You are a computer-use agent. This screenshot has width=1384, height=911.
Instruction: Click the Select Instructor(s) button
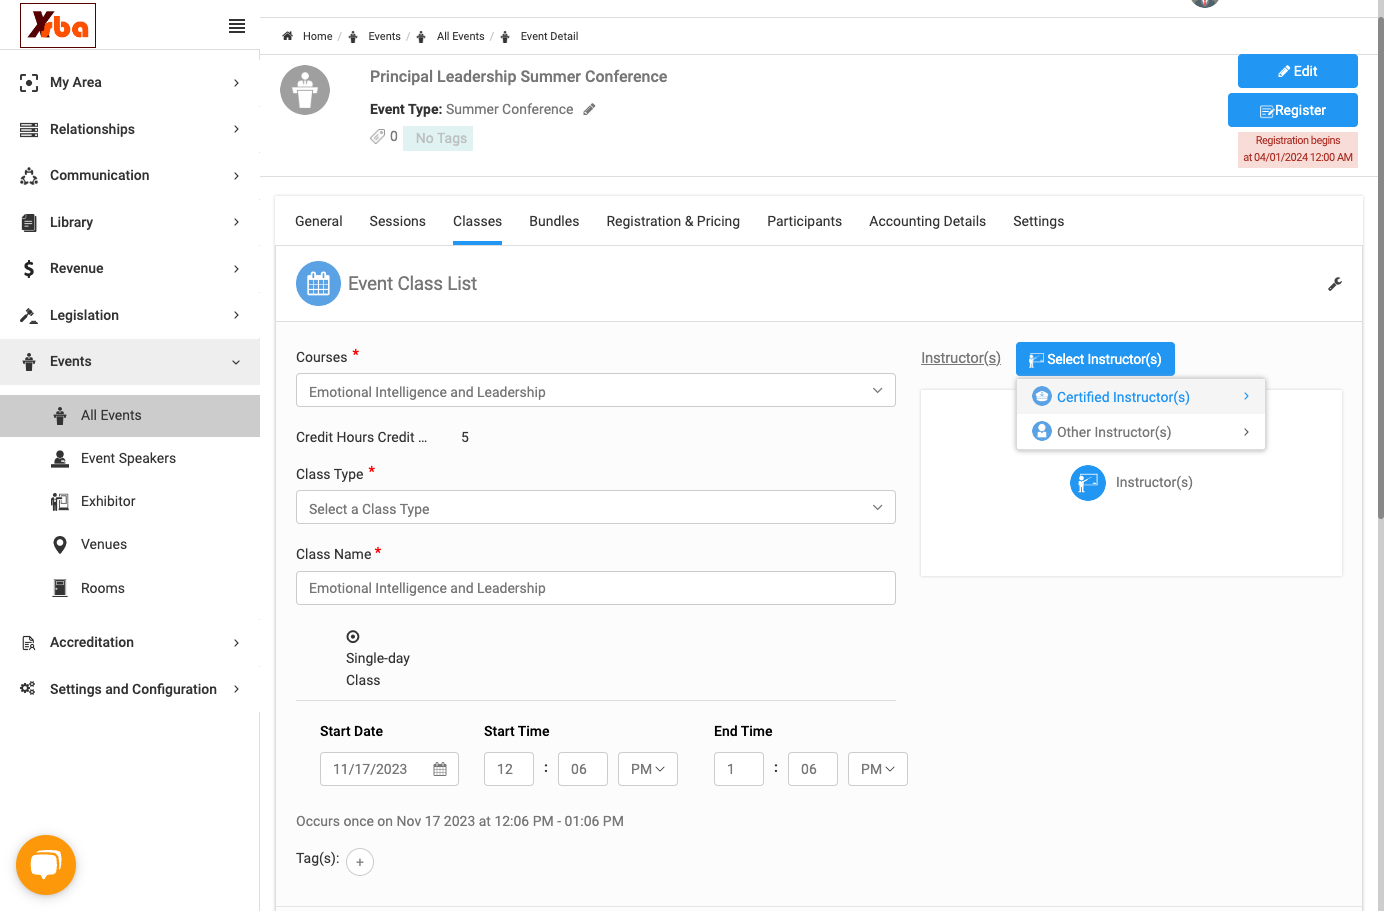click(x=1095, y=359)
